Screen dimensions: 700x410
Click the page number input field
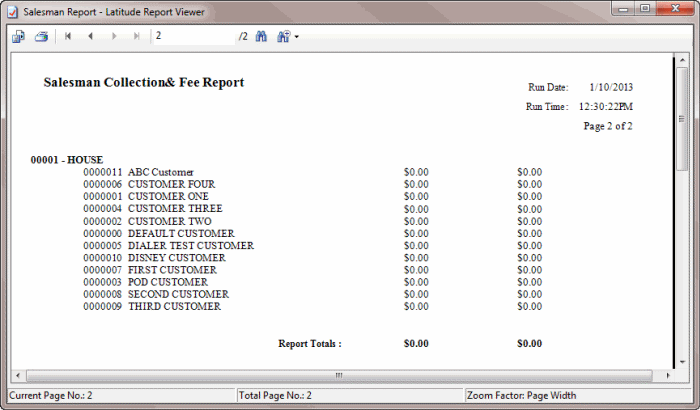click(193, 36)
